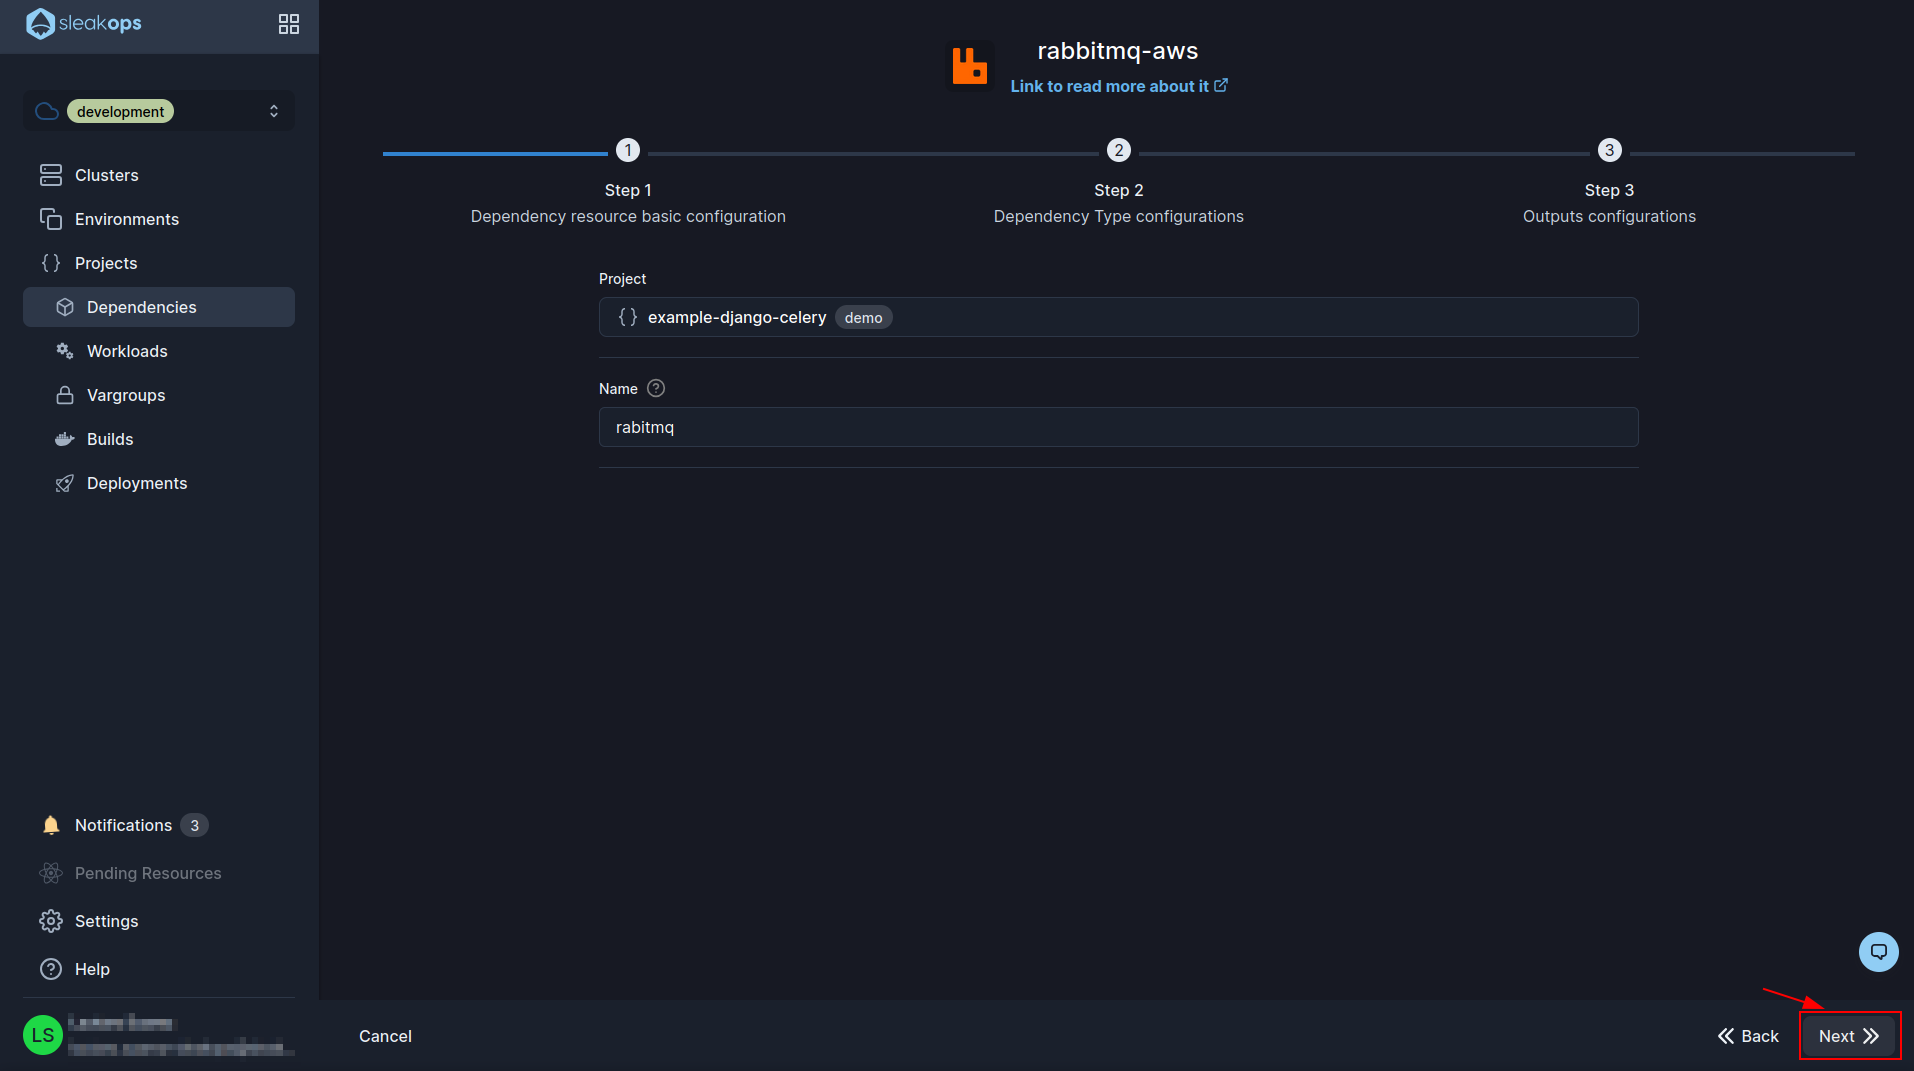
Task: Click the Next button
Action: (x=1849, y=1036)
